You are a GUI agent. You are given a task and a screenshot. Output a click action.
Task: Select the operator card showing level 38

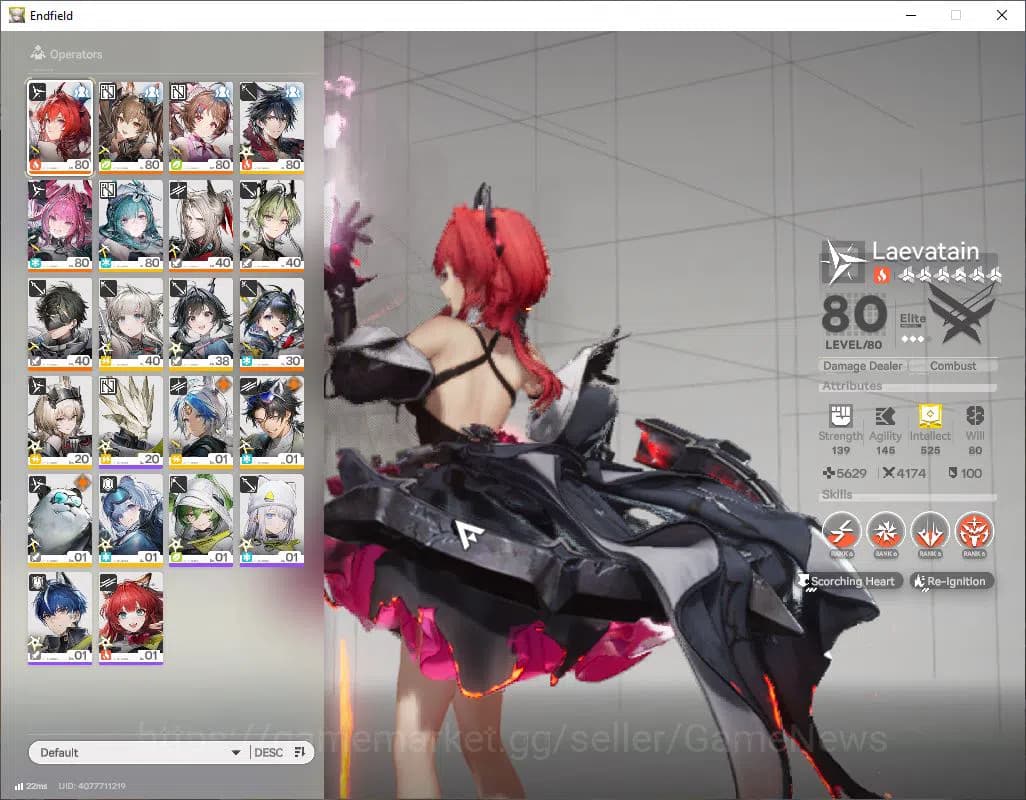(201, 323)
